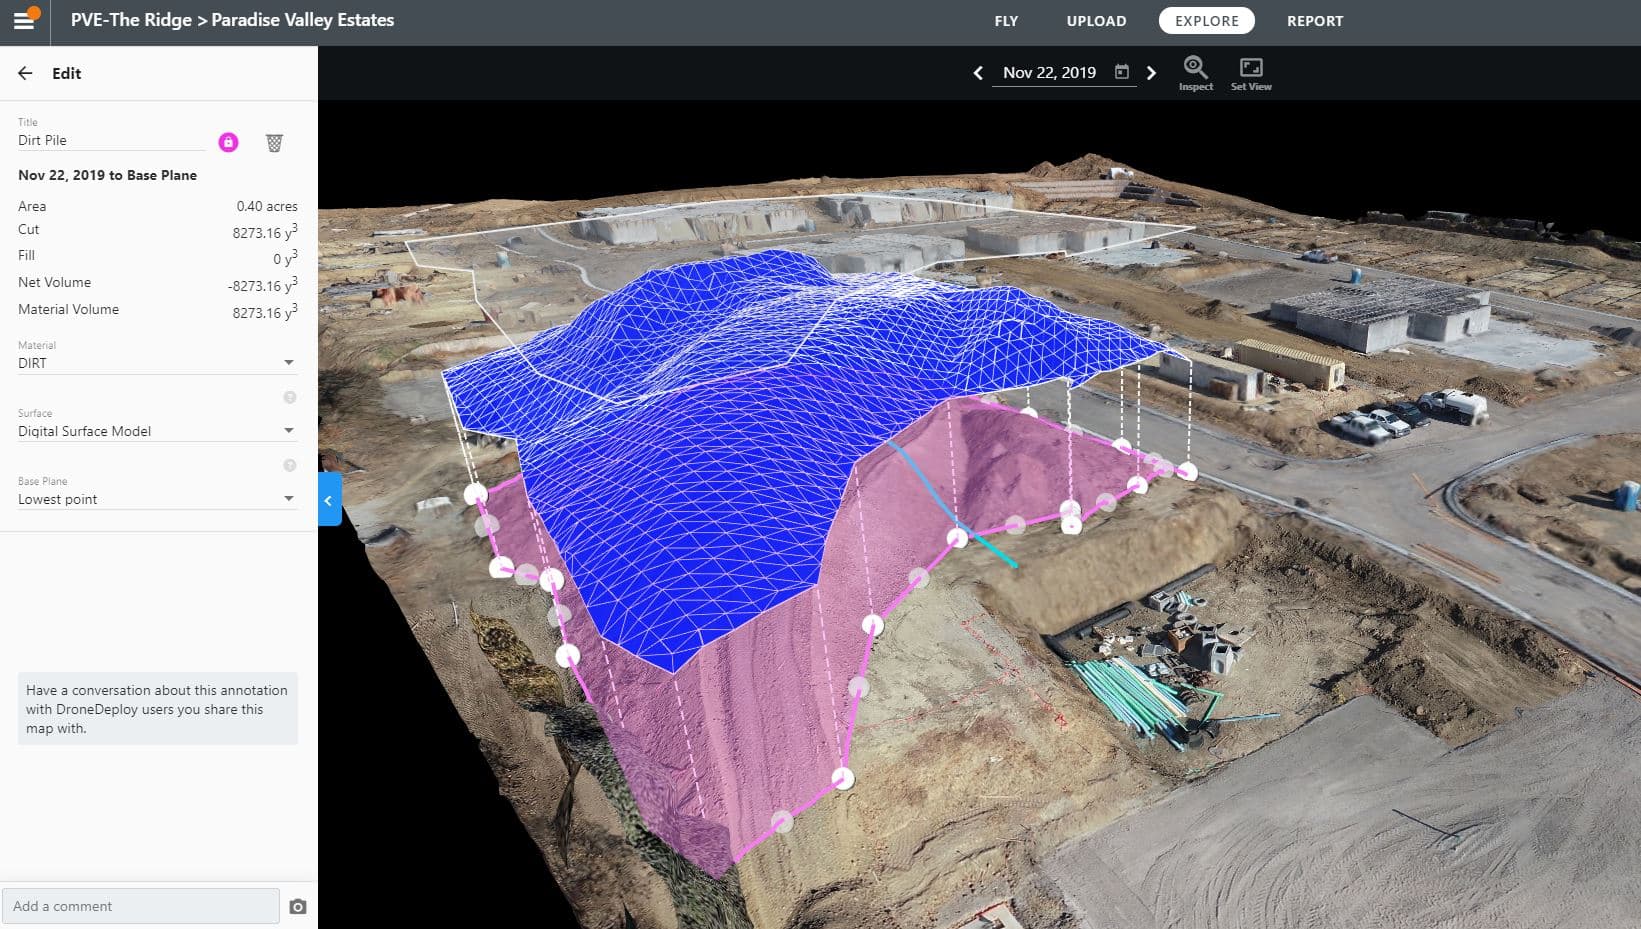This screenshot has height=929, width=1641.
Task: Switch to the FLY tab
Action: click(1006, 21)
